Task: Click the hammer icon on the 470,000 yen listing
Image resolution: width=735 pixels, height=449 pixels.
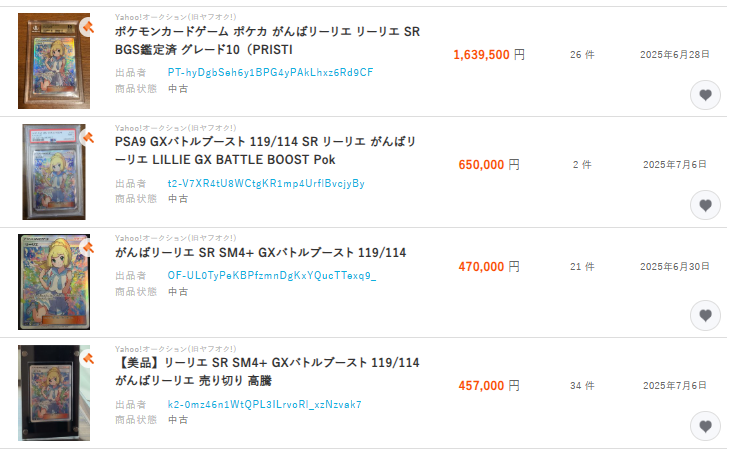Action: [88, 245]
